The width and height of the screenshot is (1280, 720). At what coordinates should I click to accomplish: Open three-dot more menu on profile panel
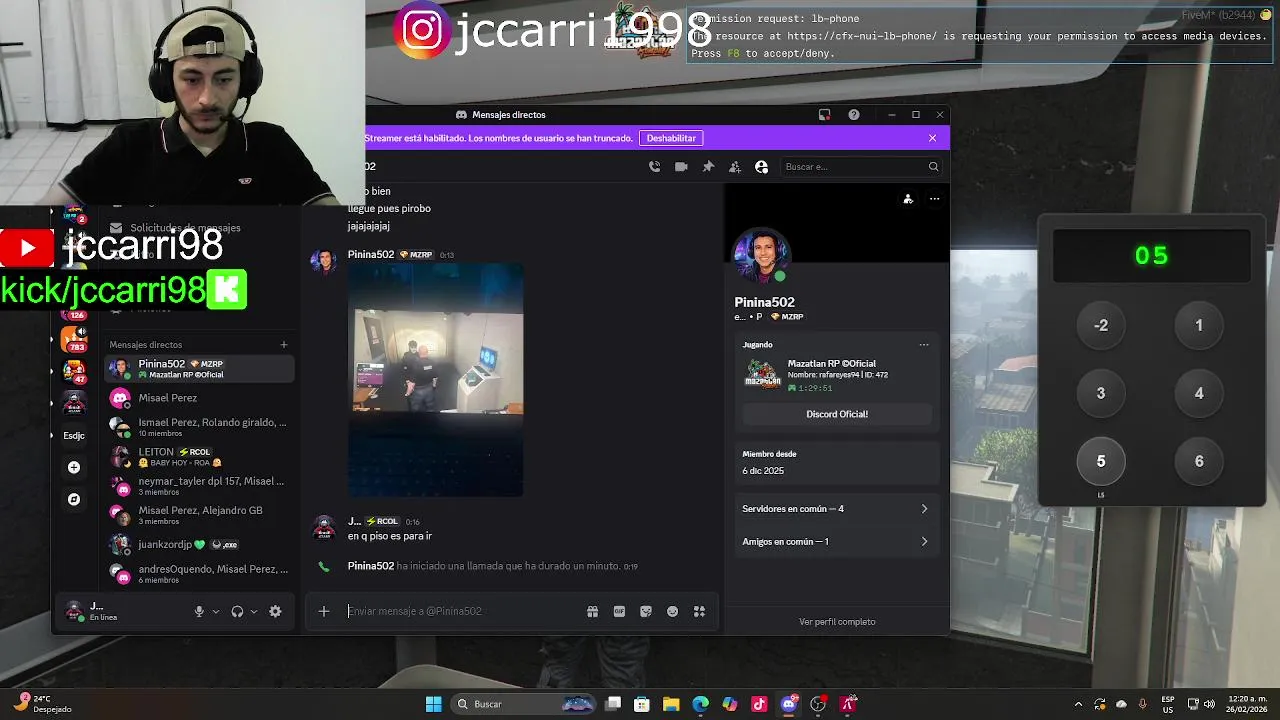click(934, 199)
